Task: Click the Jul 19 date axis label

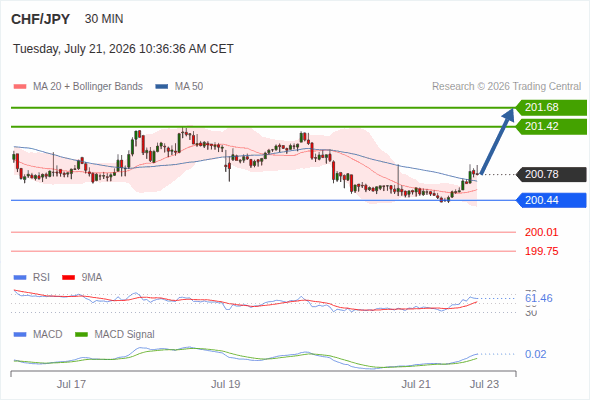Action: tap(225, 384)
